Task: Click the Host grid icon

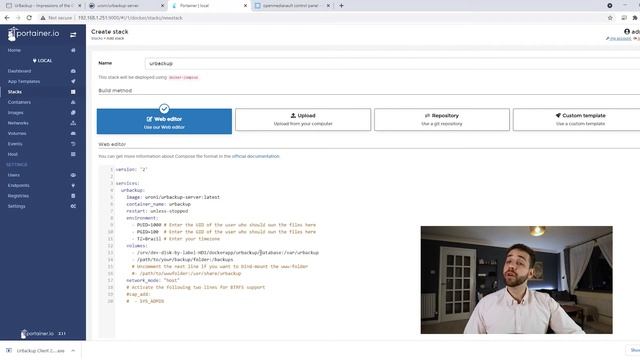Action: 73,154
